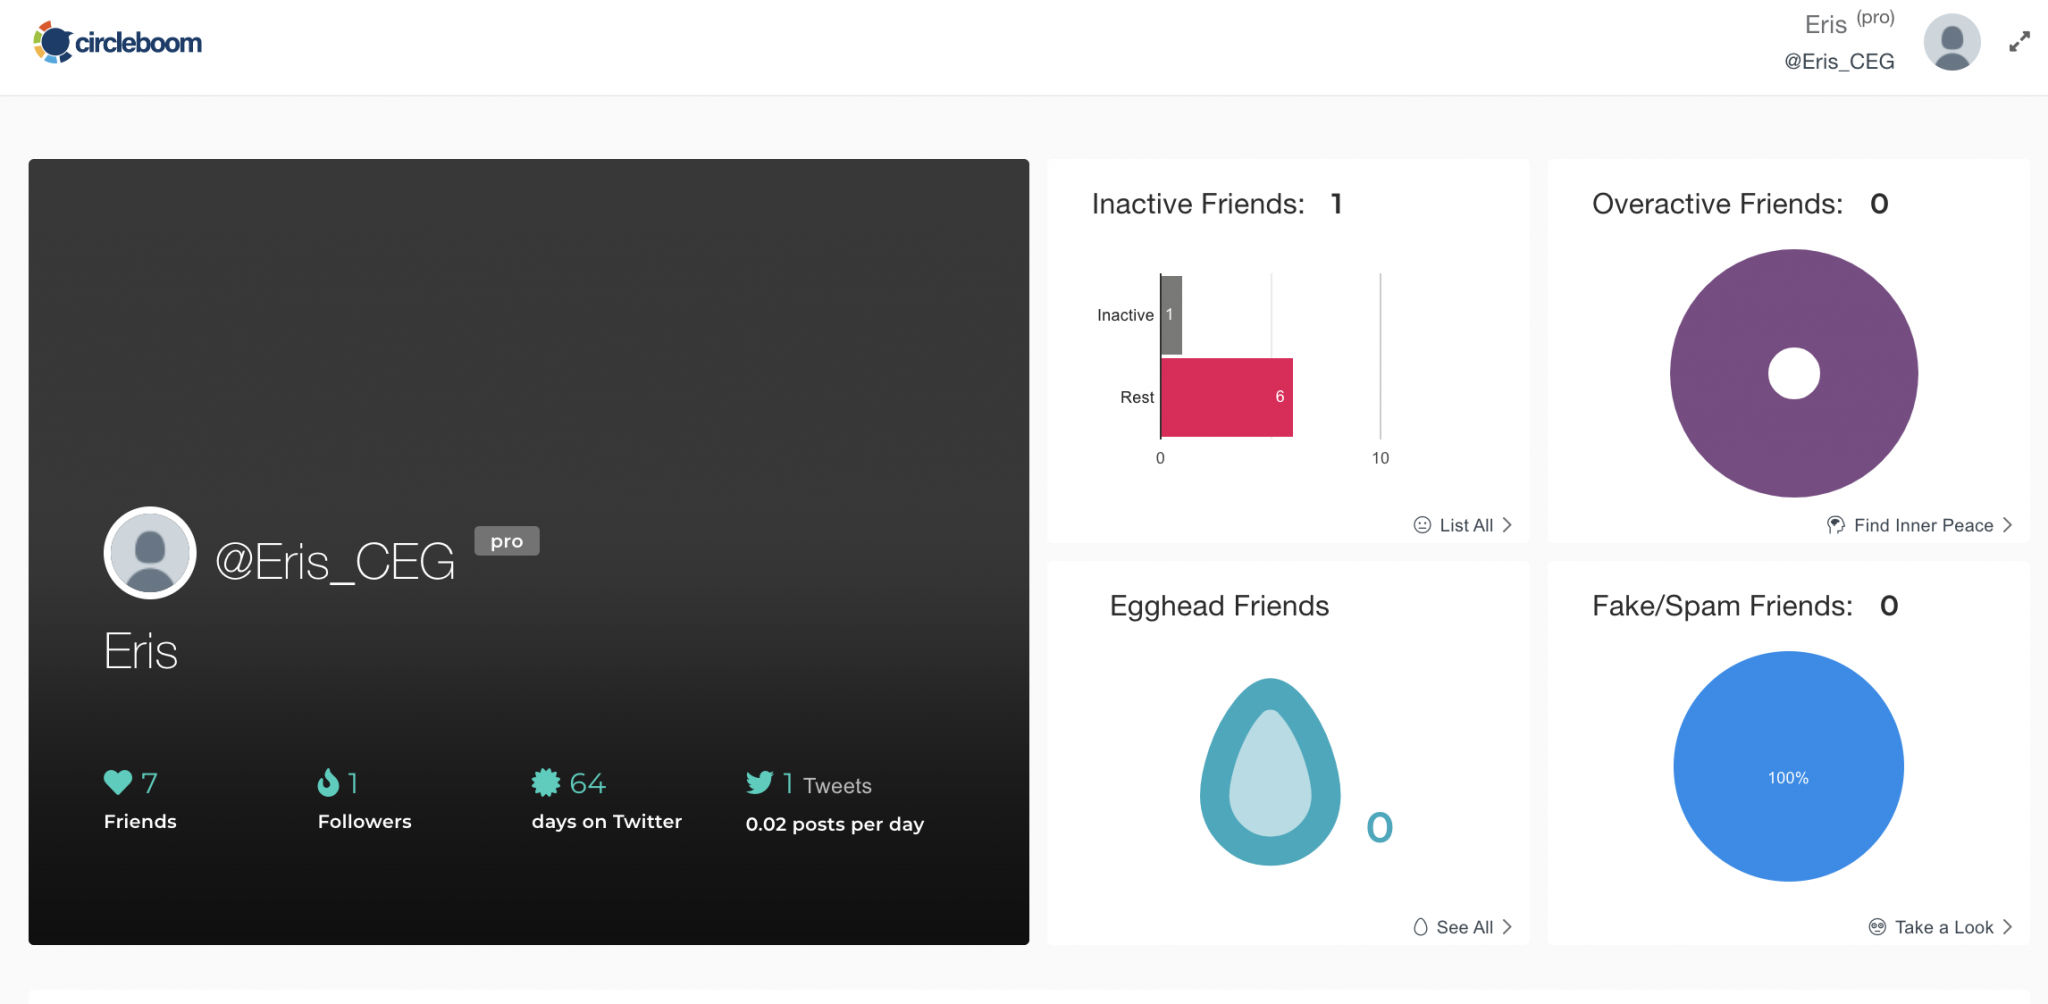The width and height of the screenshot is (2048, 1004).
Task: Open the Take a Look link
Action: tap(1944, 927)
